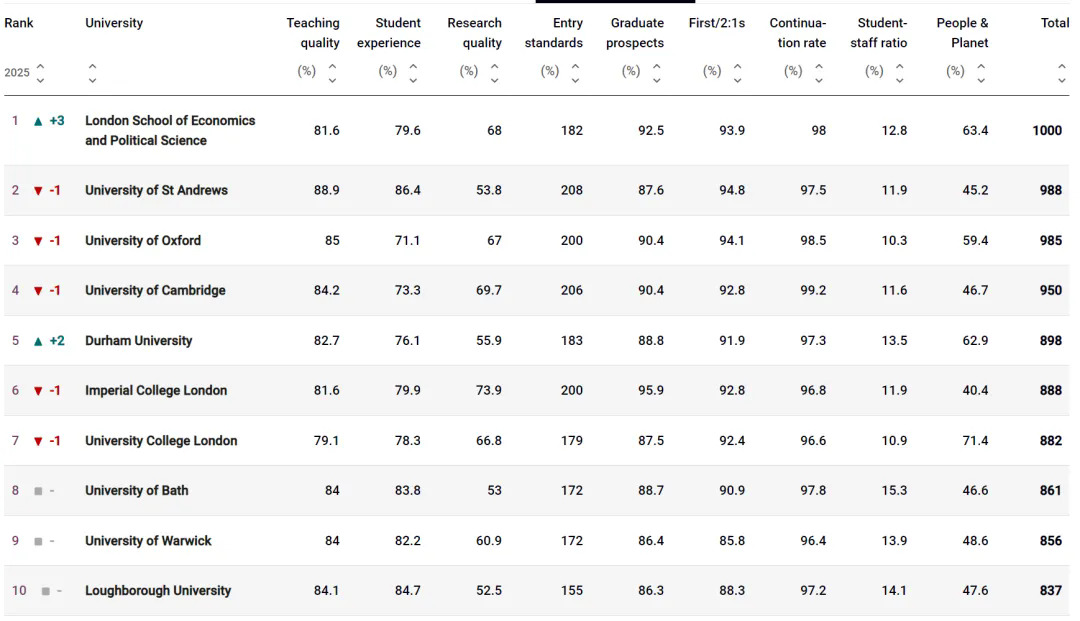The width and height of the screenshot is (1080, 621).
Task: Visit the University of Oxford entry
Action: pyautogui.click(x=143, y=240)
